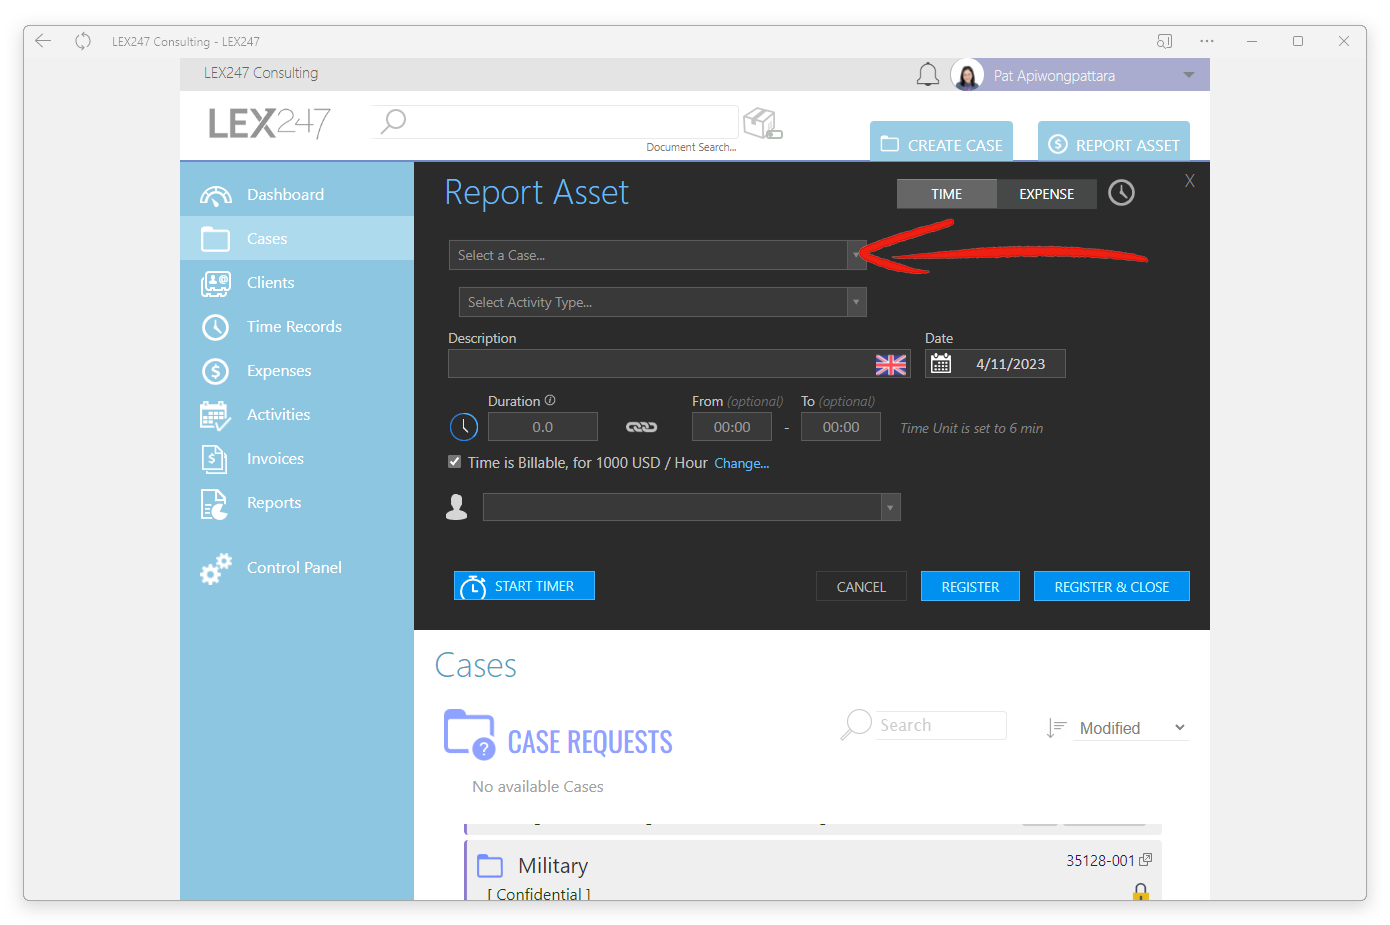Image resolution: width=1390 pixels, height=925 pixels.
Task: Click the UK flag language icon
Action: (891, 364)
